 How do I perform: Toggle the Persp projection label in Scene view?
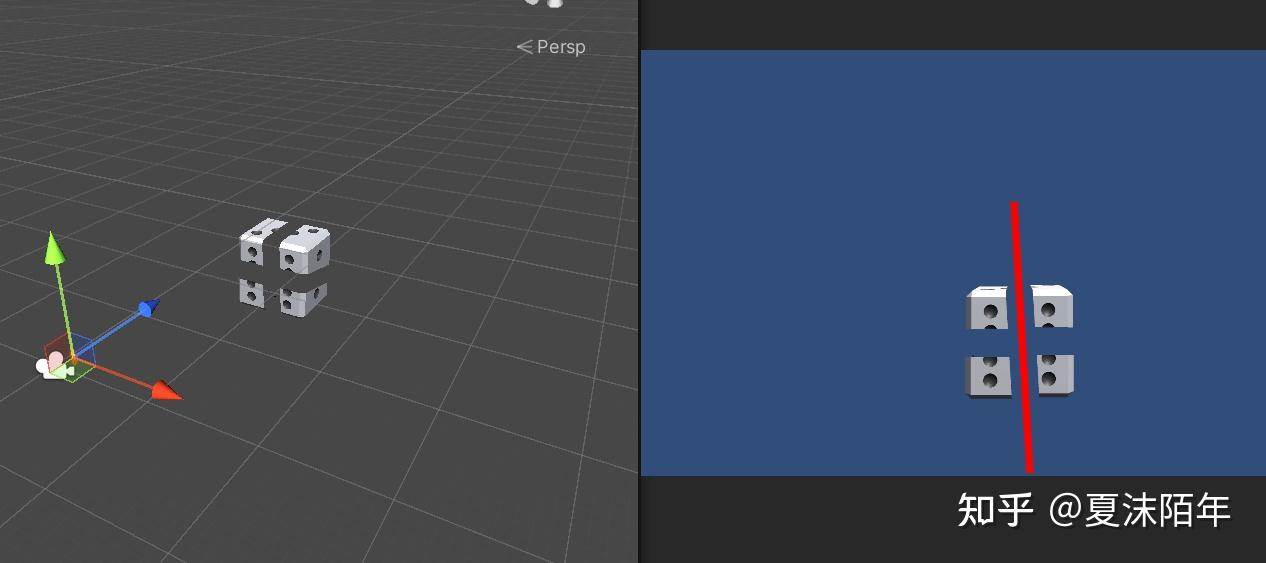(x=551, y=47)
